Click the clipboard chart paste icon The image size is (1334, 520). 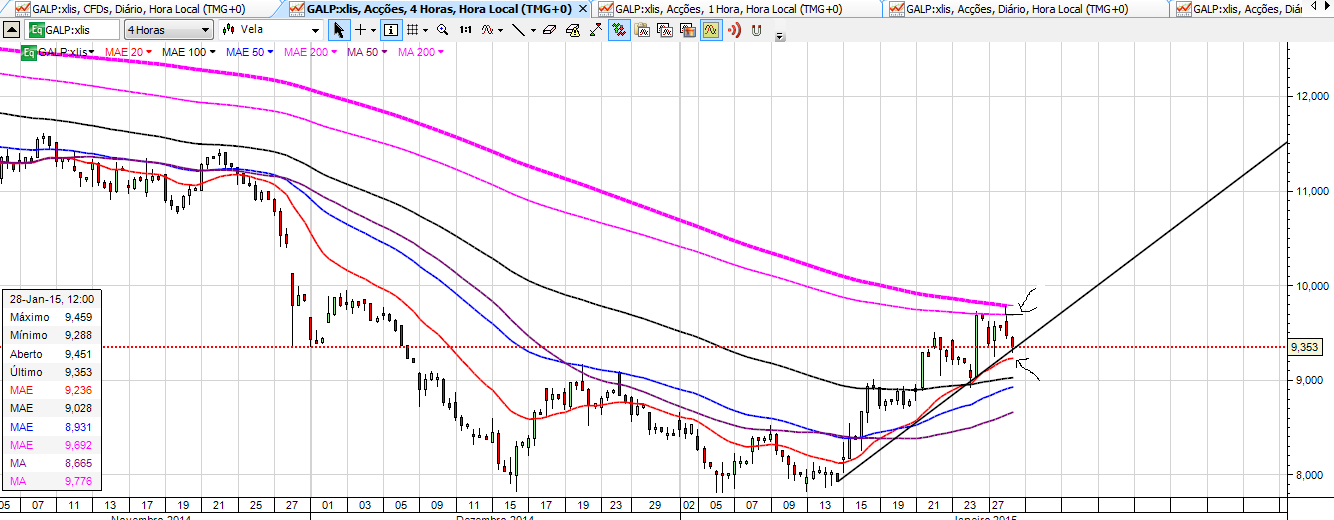(643, 30)
